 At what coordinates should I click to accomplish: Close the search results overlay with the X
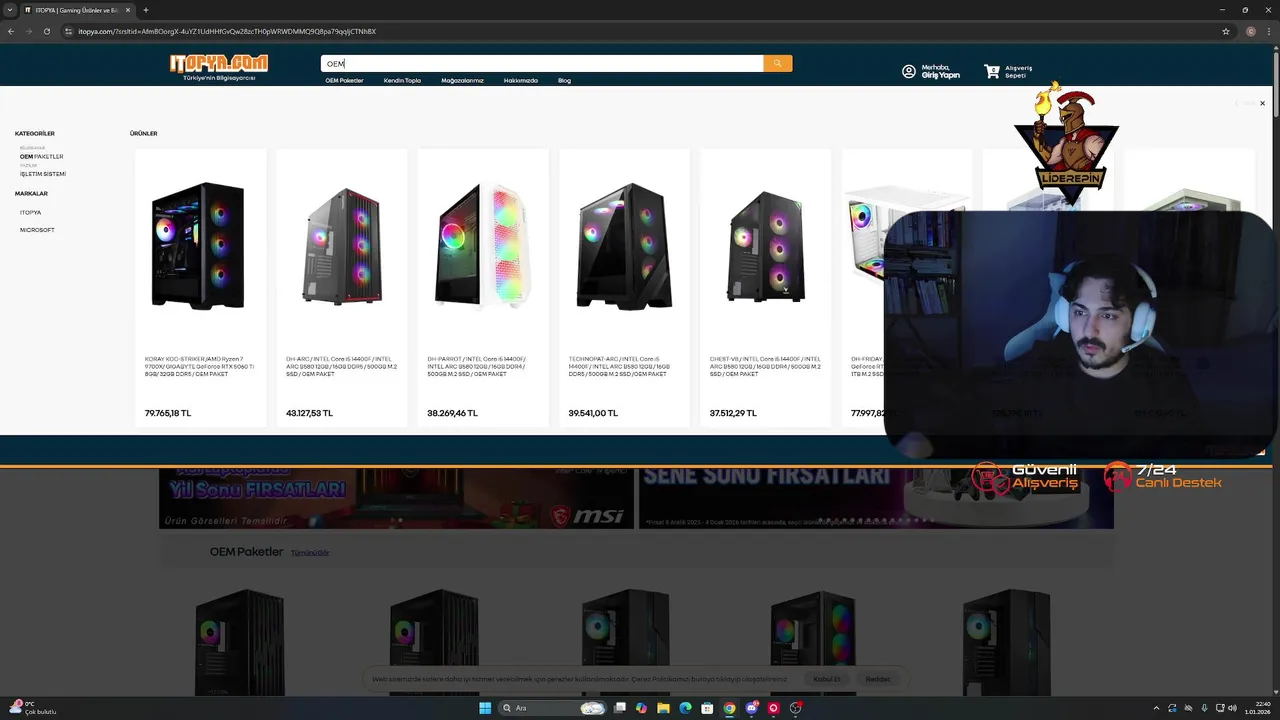click(x=1262, y=103)
